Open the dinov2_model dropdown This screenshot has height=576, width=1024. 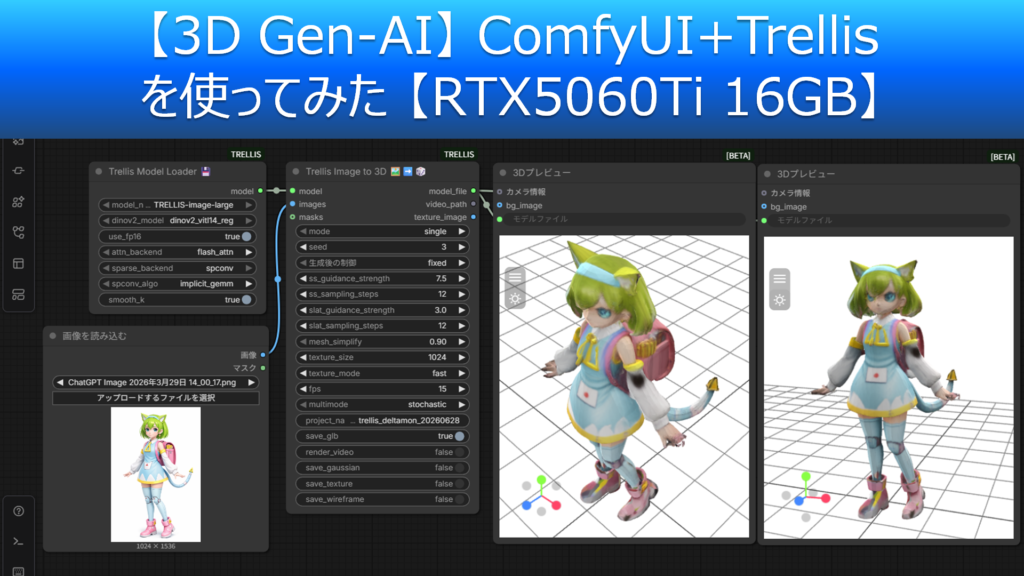point(177,221)
